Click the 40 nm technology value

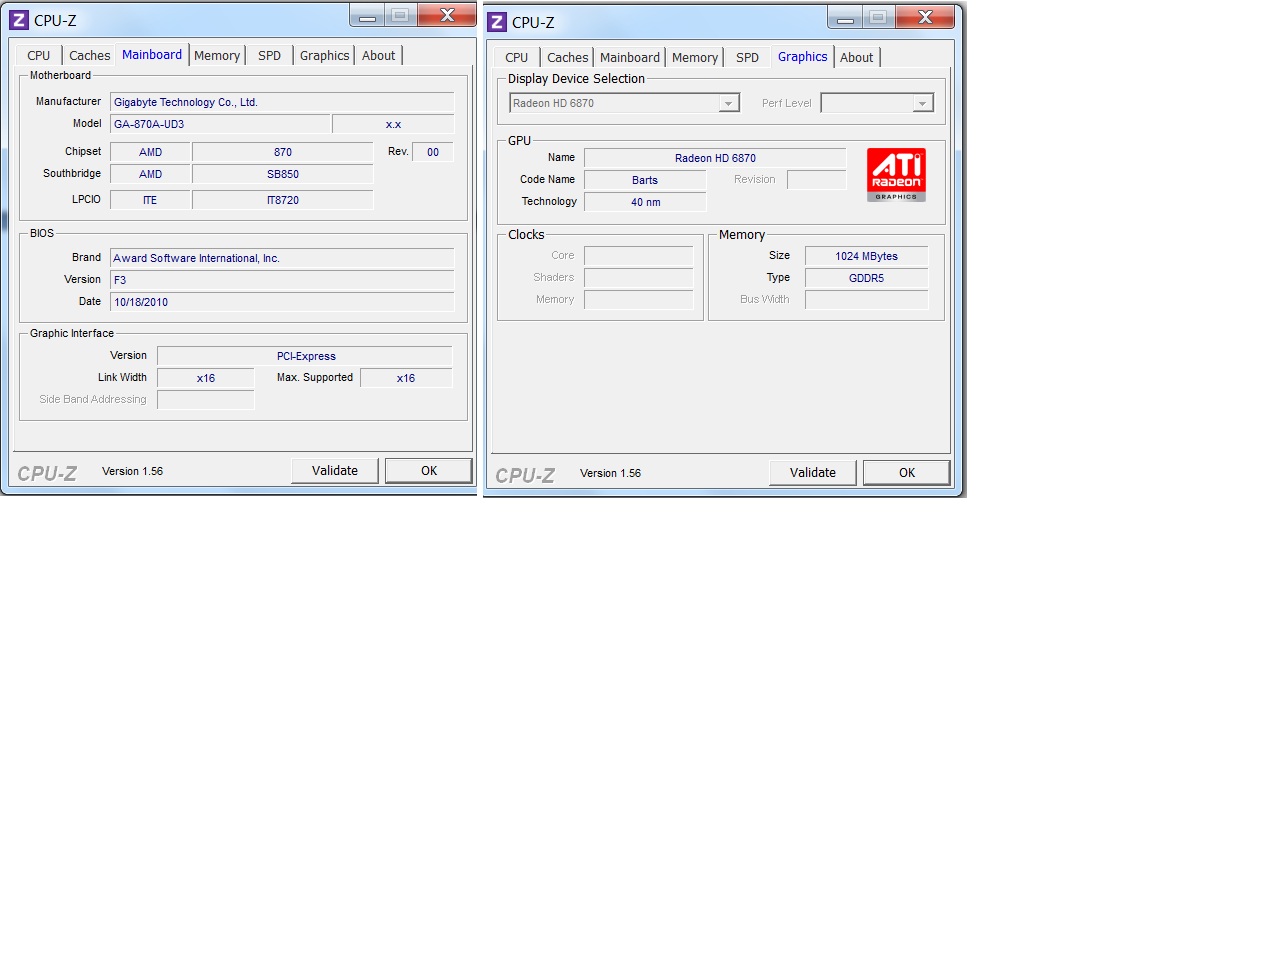pos(645,202)
